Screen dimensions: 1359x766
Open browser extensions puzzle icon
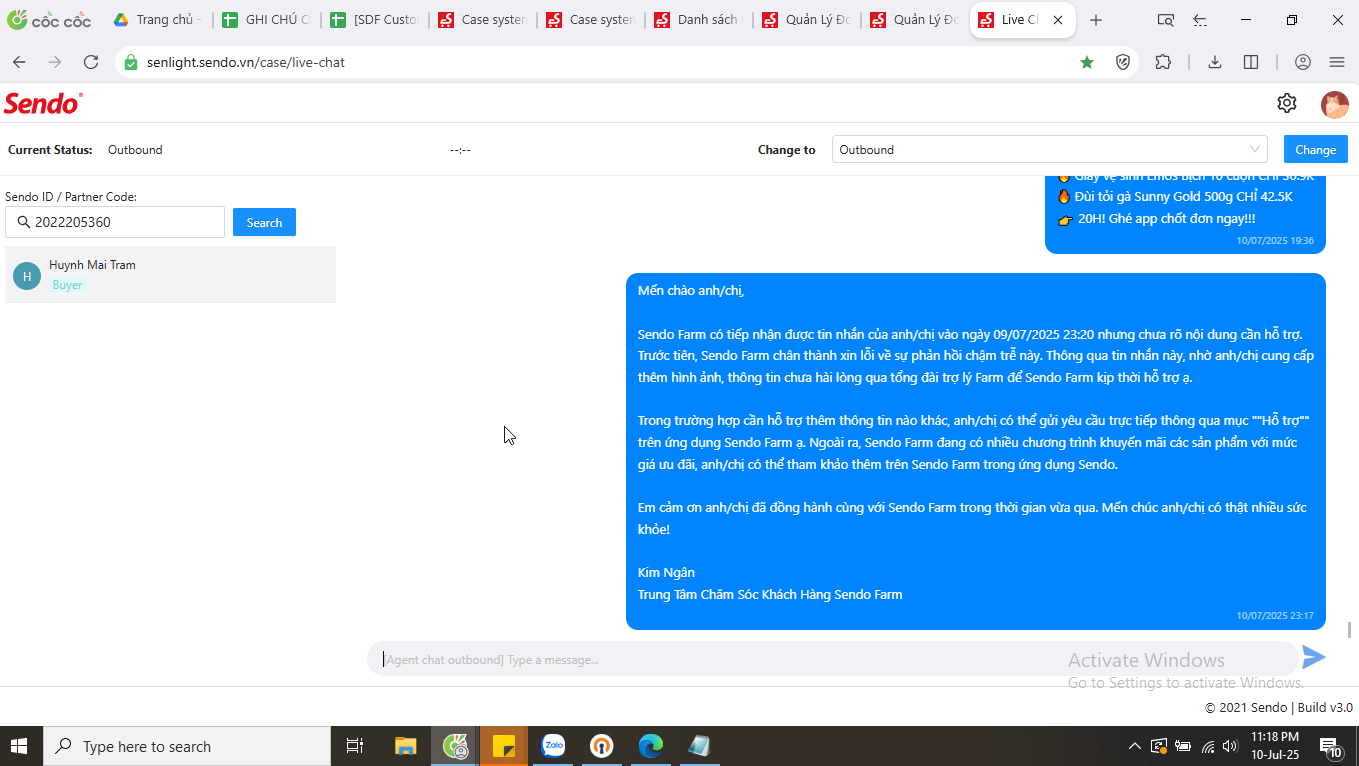[x=1163, y=62]
